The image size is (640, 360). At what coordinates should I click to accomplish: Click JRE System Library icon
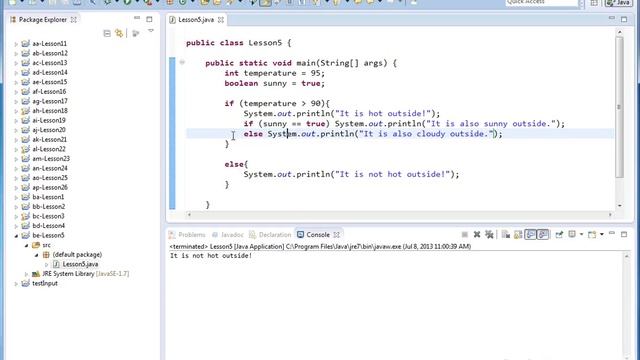36,273
